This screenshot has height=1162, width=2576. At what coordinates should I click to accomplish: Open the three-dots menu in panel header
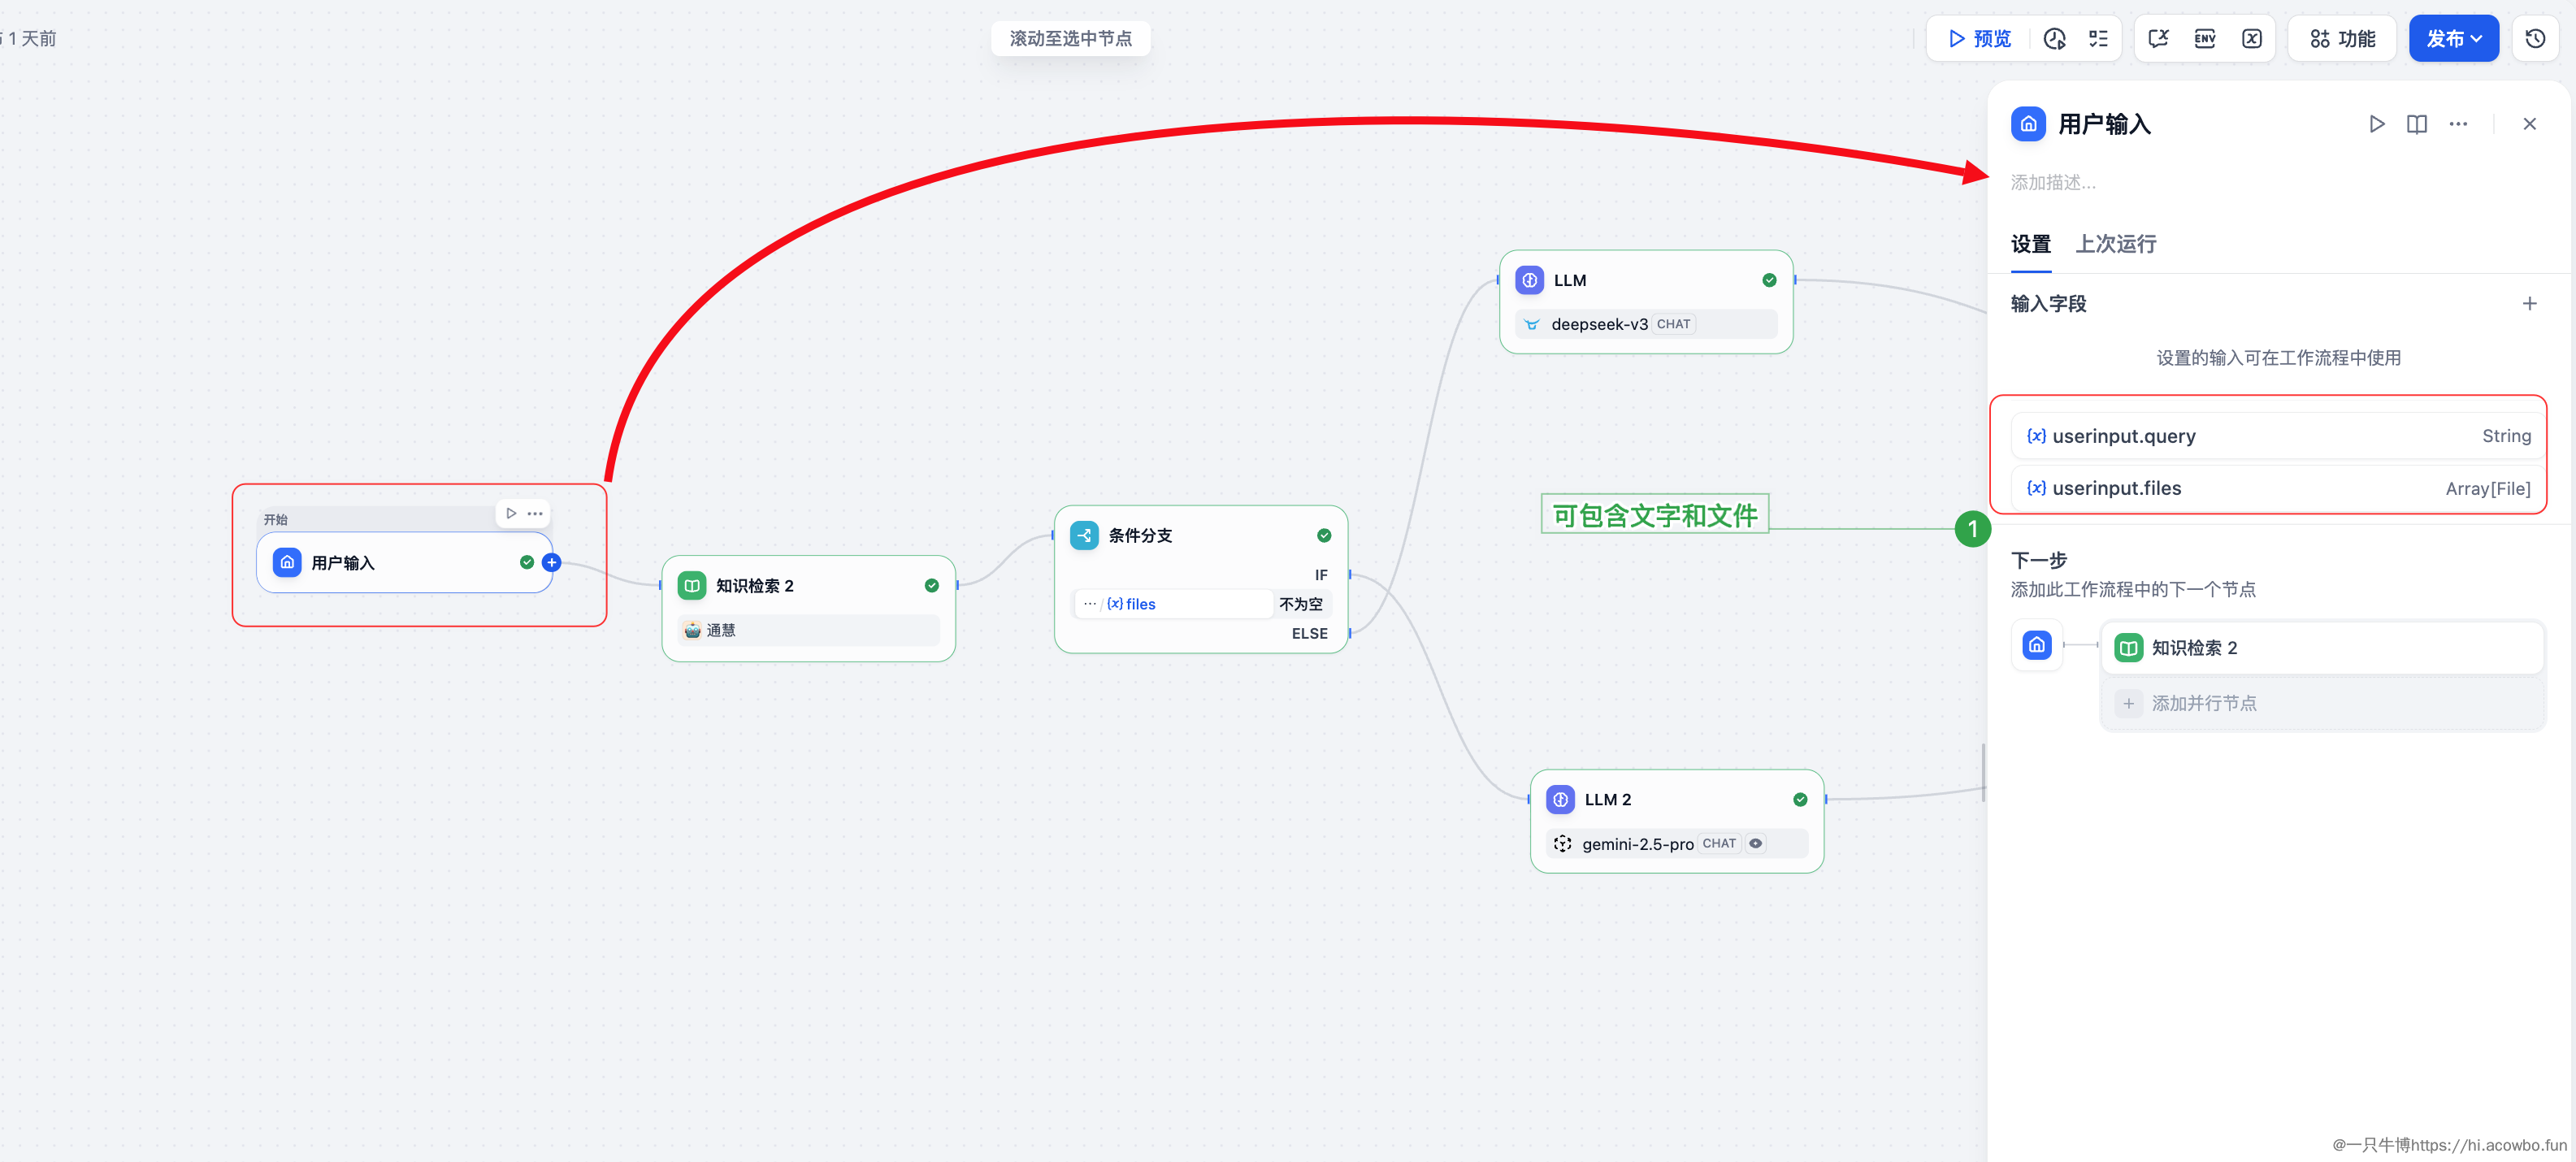pyautogui.click(x=2457, y=124)
